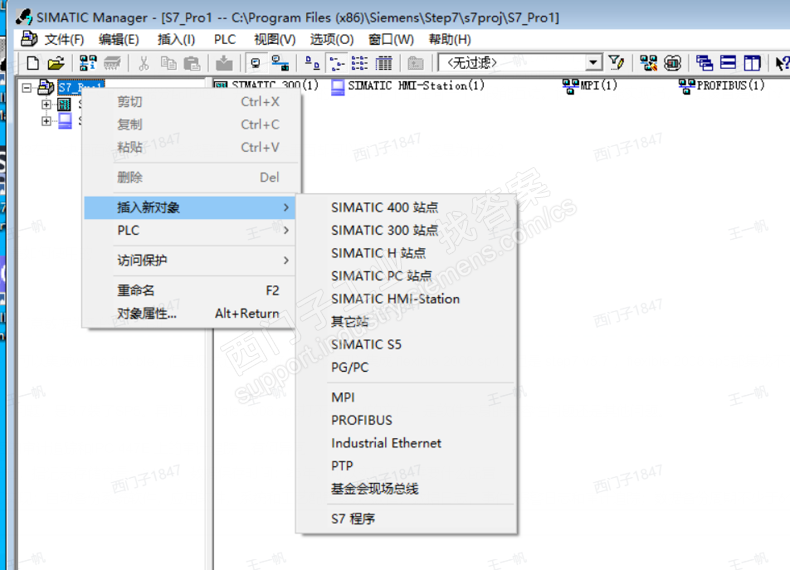
Task: Select the PROFIBUS(1) network object
Action: [722, 86]
